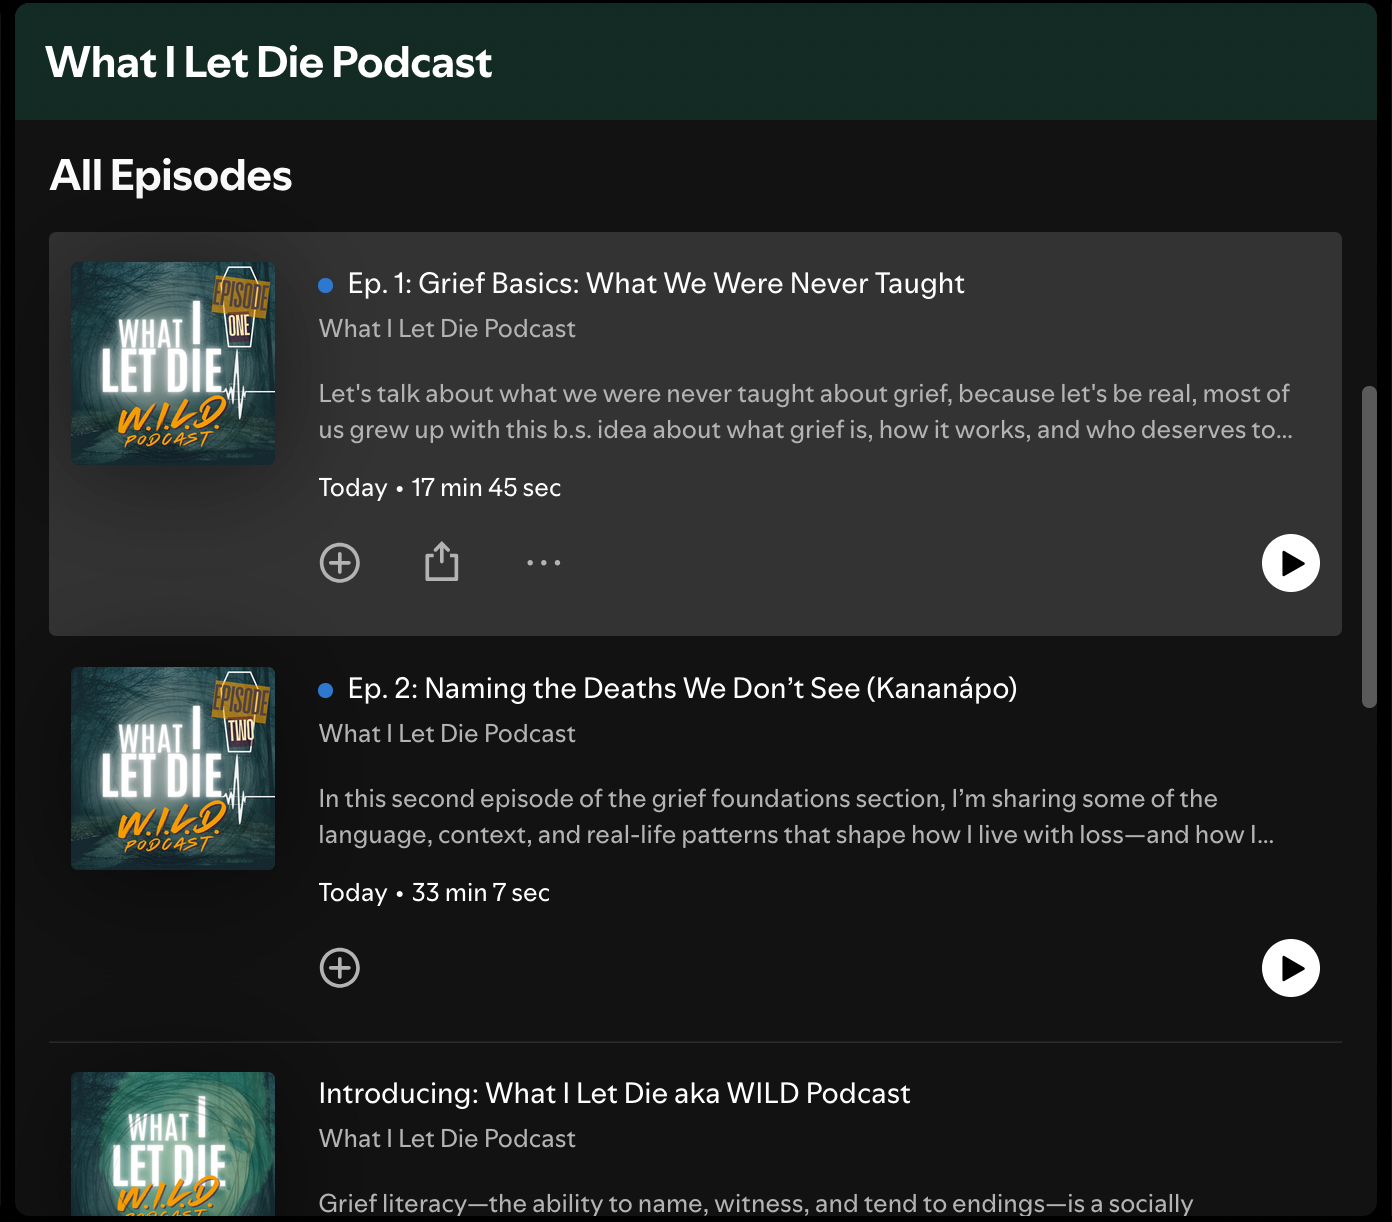Open title Ep. 2: Naming the Deaths We Don't See
This screenshot has height=1222, width=1392.
(682, 689)
